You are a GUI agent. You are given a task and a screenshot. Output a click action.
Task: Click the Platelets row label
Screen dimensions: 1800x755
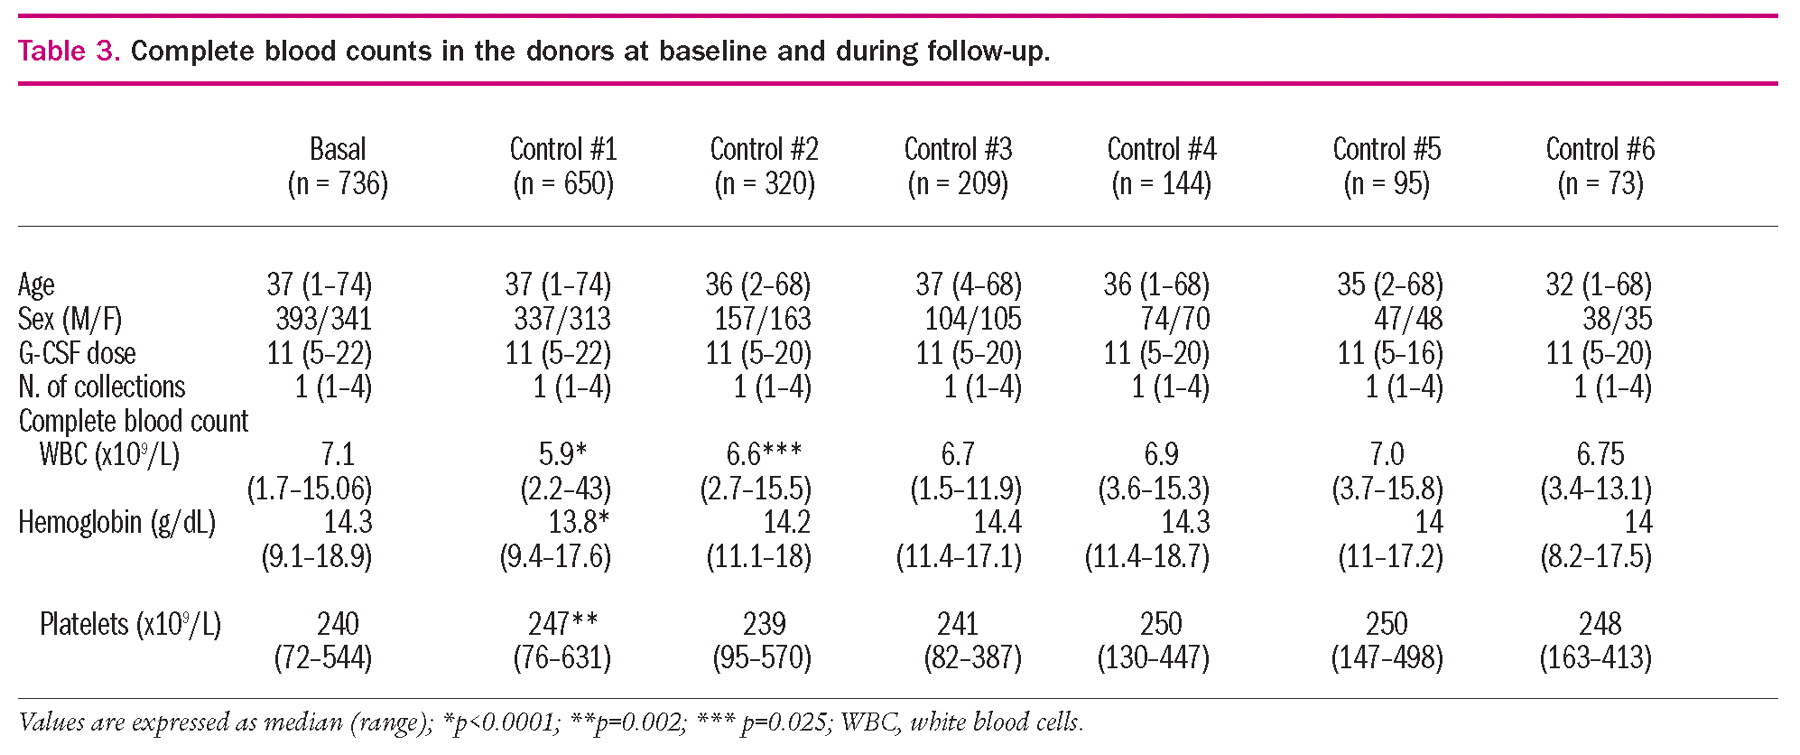coord(130,625)
